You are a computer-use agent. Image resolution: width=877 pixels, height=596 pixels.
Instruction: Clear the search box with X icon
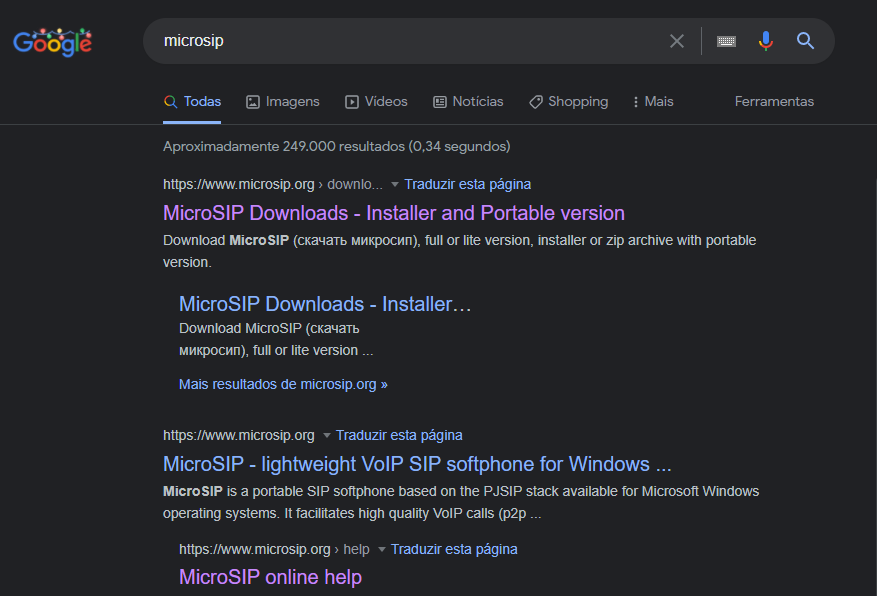point(677,41)
